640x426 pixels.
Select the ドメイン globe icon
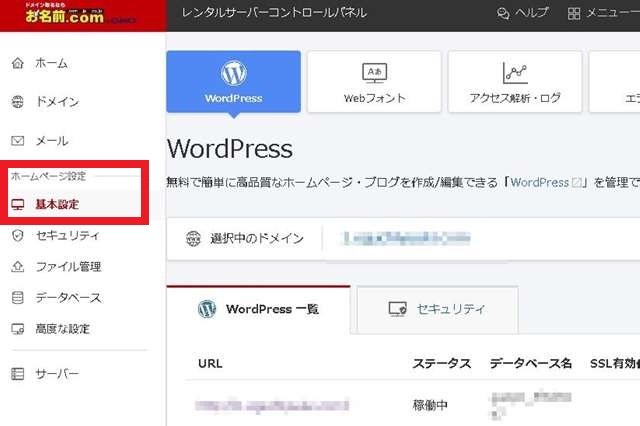[x=17, y=102]
